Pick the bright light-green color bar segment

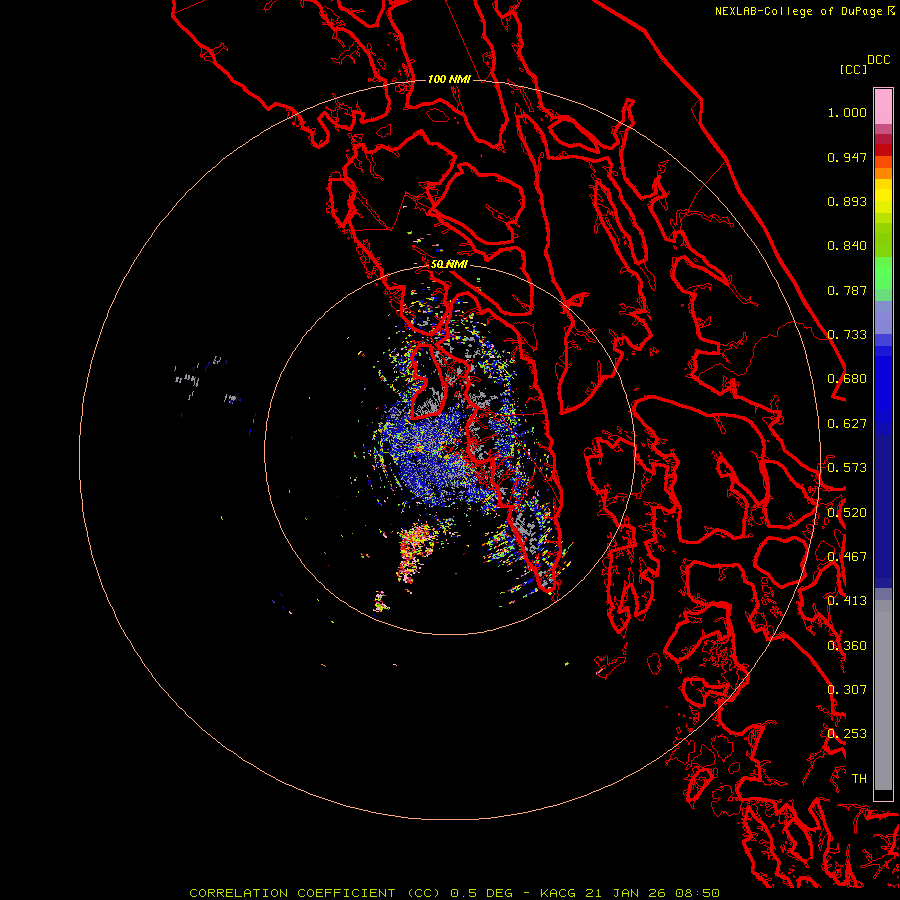(883, 273)
